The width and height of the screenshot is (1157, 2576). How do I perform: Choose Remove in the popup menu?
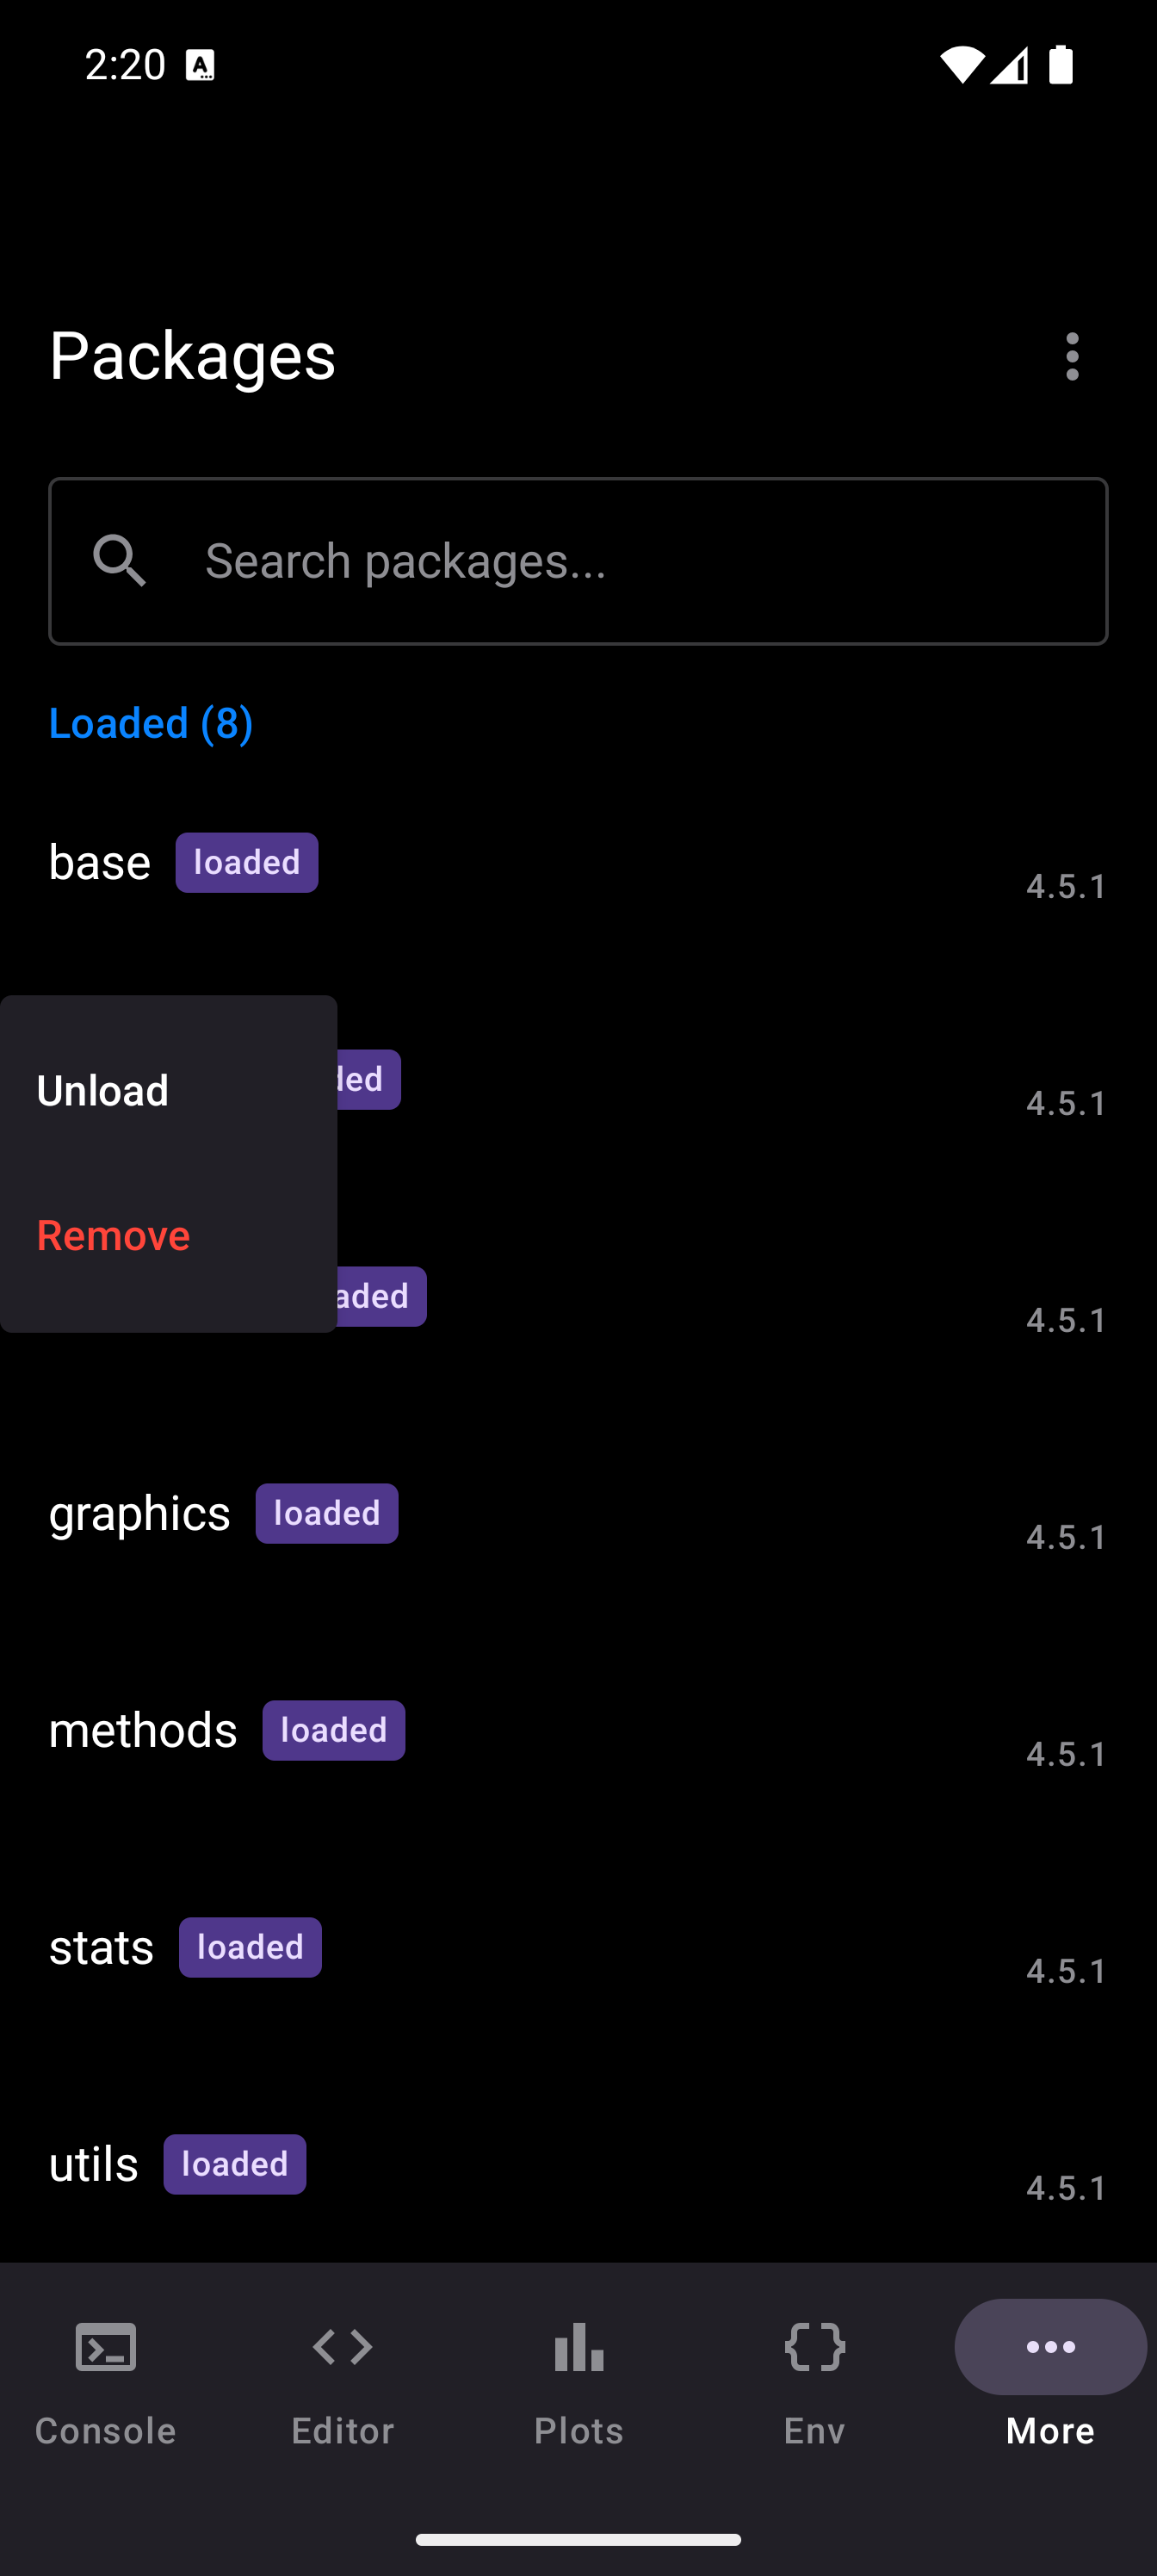[x=113, y=1235]
